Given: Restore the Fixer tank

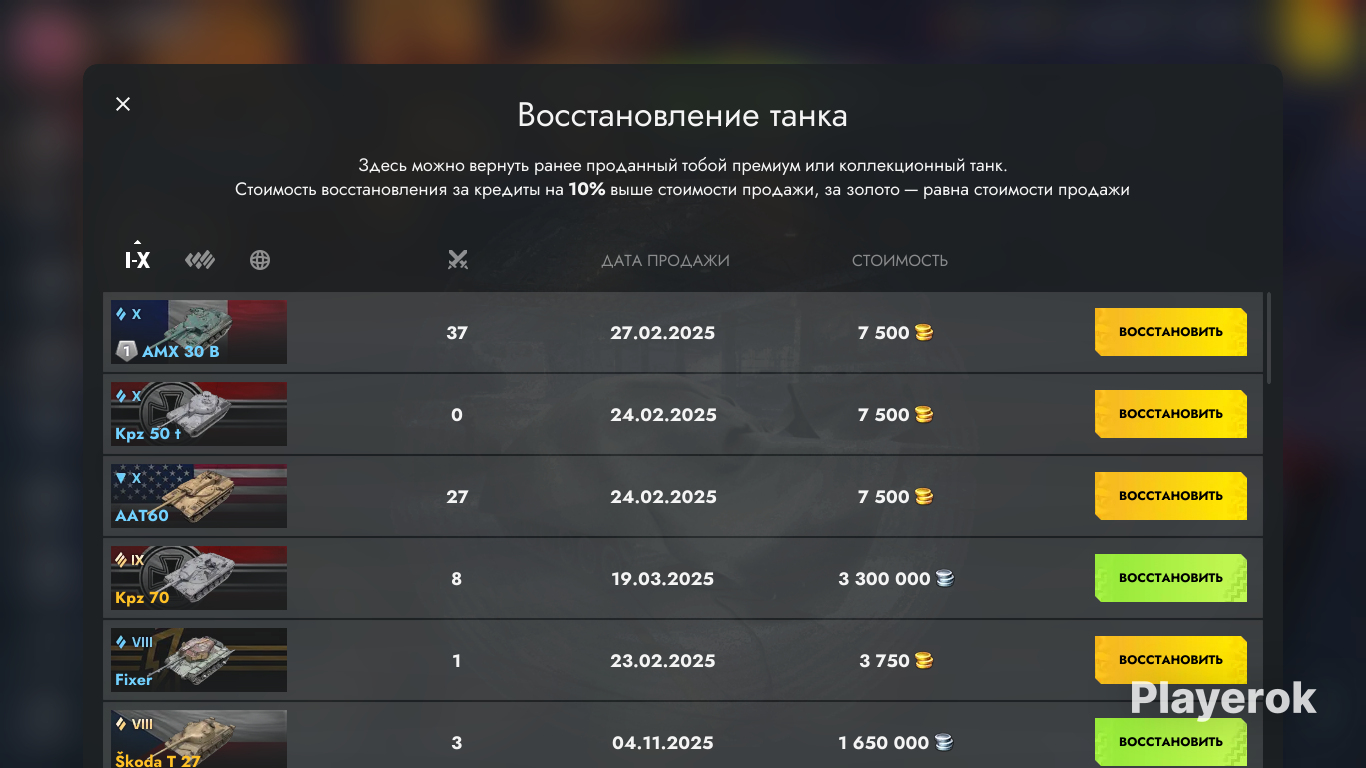Looking at the screenshot, I should pyautogui.click(x=1171, y=660).
